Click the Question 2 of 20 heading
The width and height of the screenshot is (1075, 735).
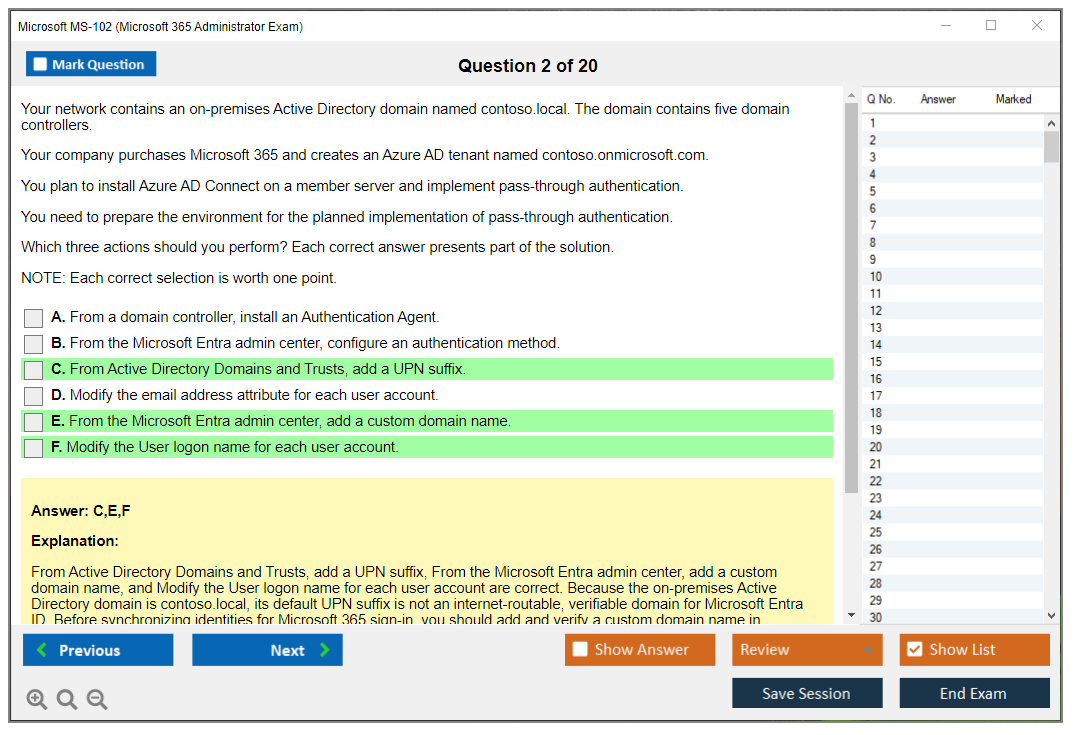pyautogui.click(x=528, y=66)
